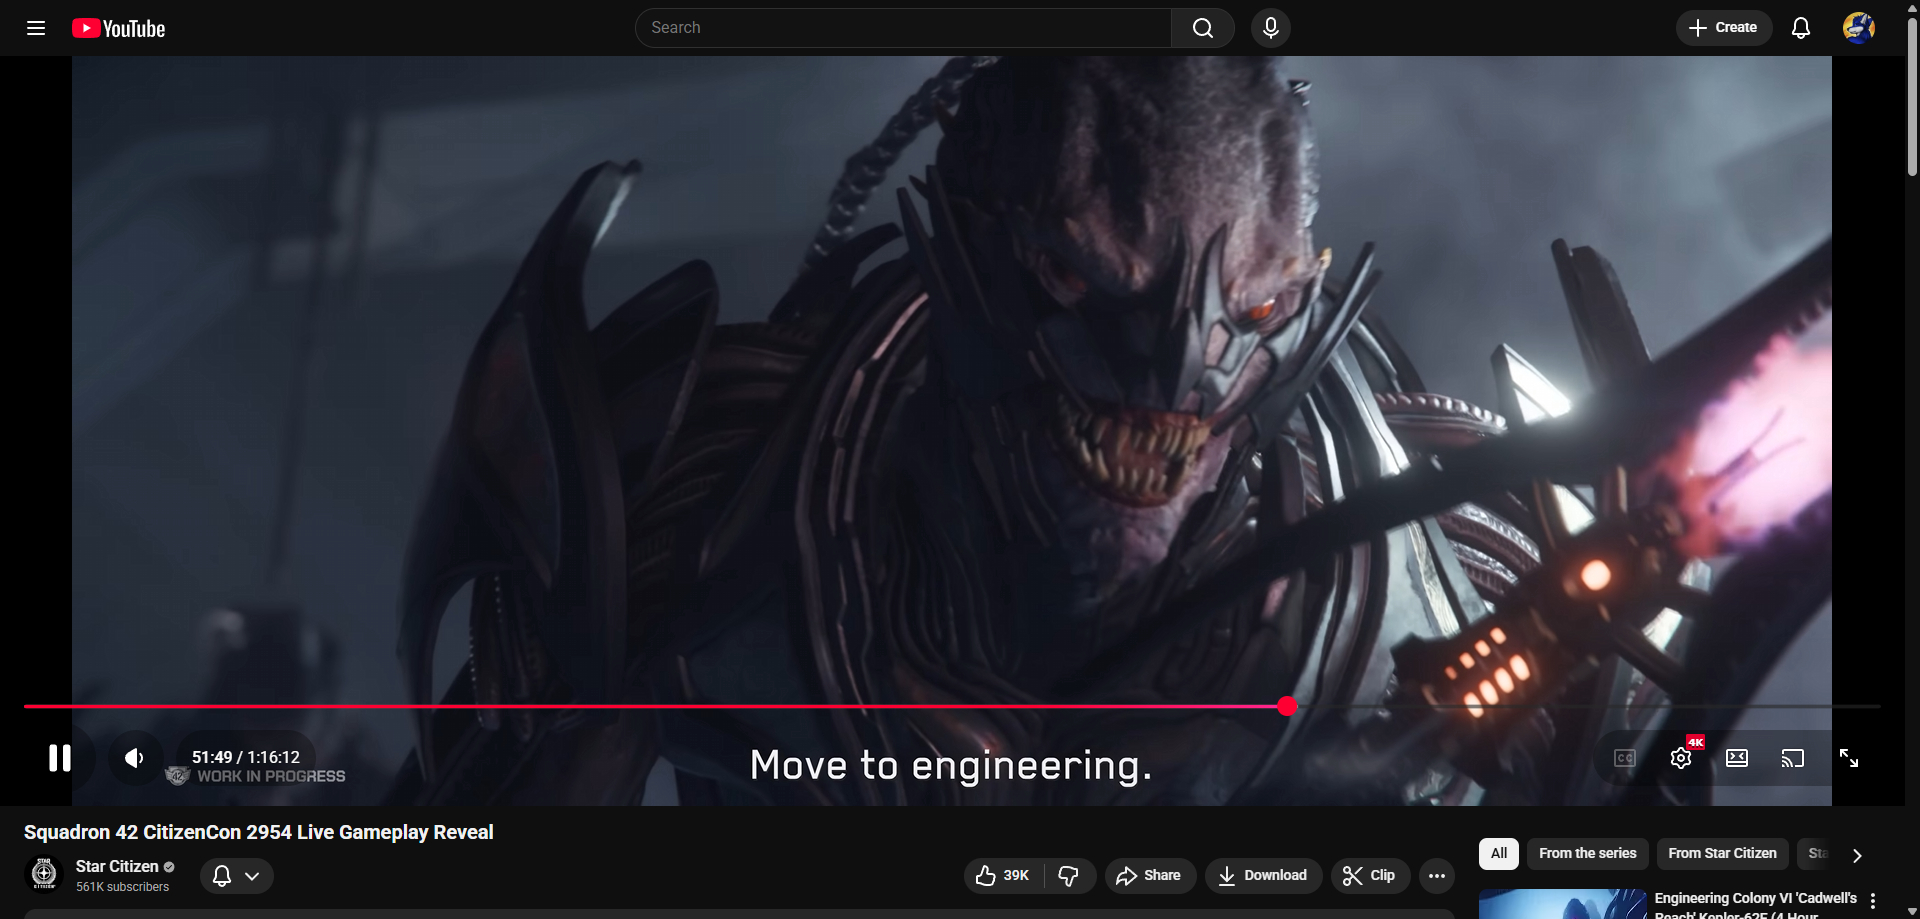1920x919 pixels.
Task: Mute the video volume
Action: click(134, 758)
